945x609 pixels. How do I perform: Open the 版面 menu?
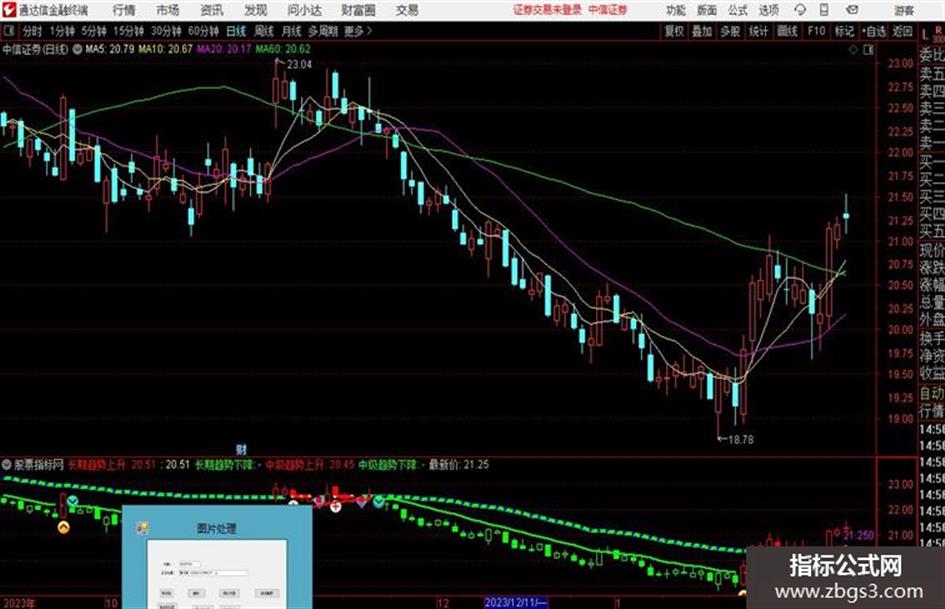(x=706, y=10)
